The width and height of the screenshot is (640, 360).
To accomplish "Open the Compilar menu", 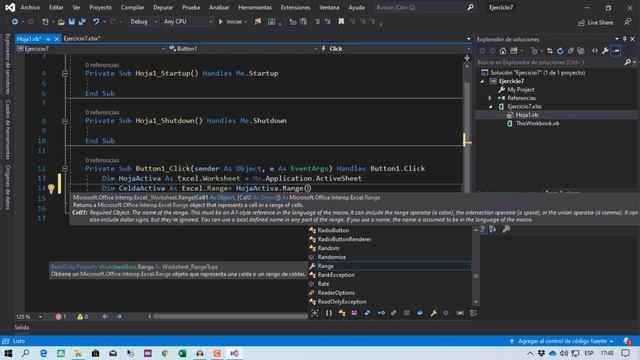I will 132,8.
